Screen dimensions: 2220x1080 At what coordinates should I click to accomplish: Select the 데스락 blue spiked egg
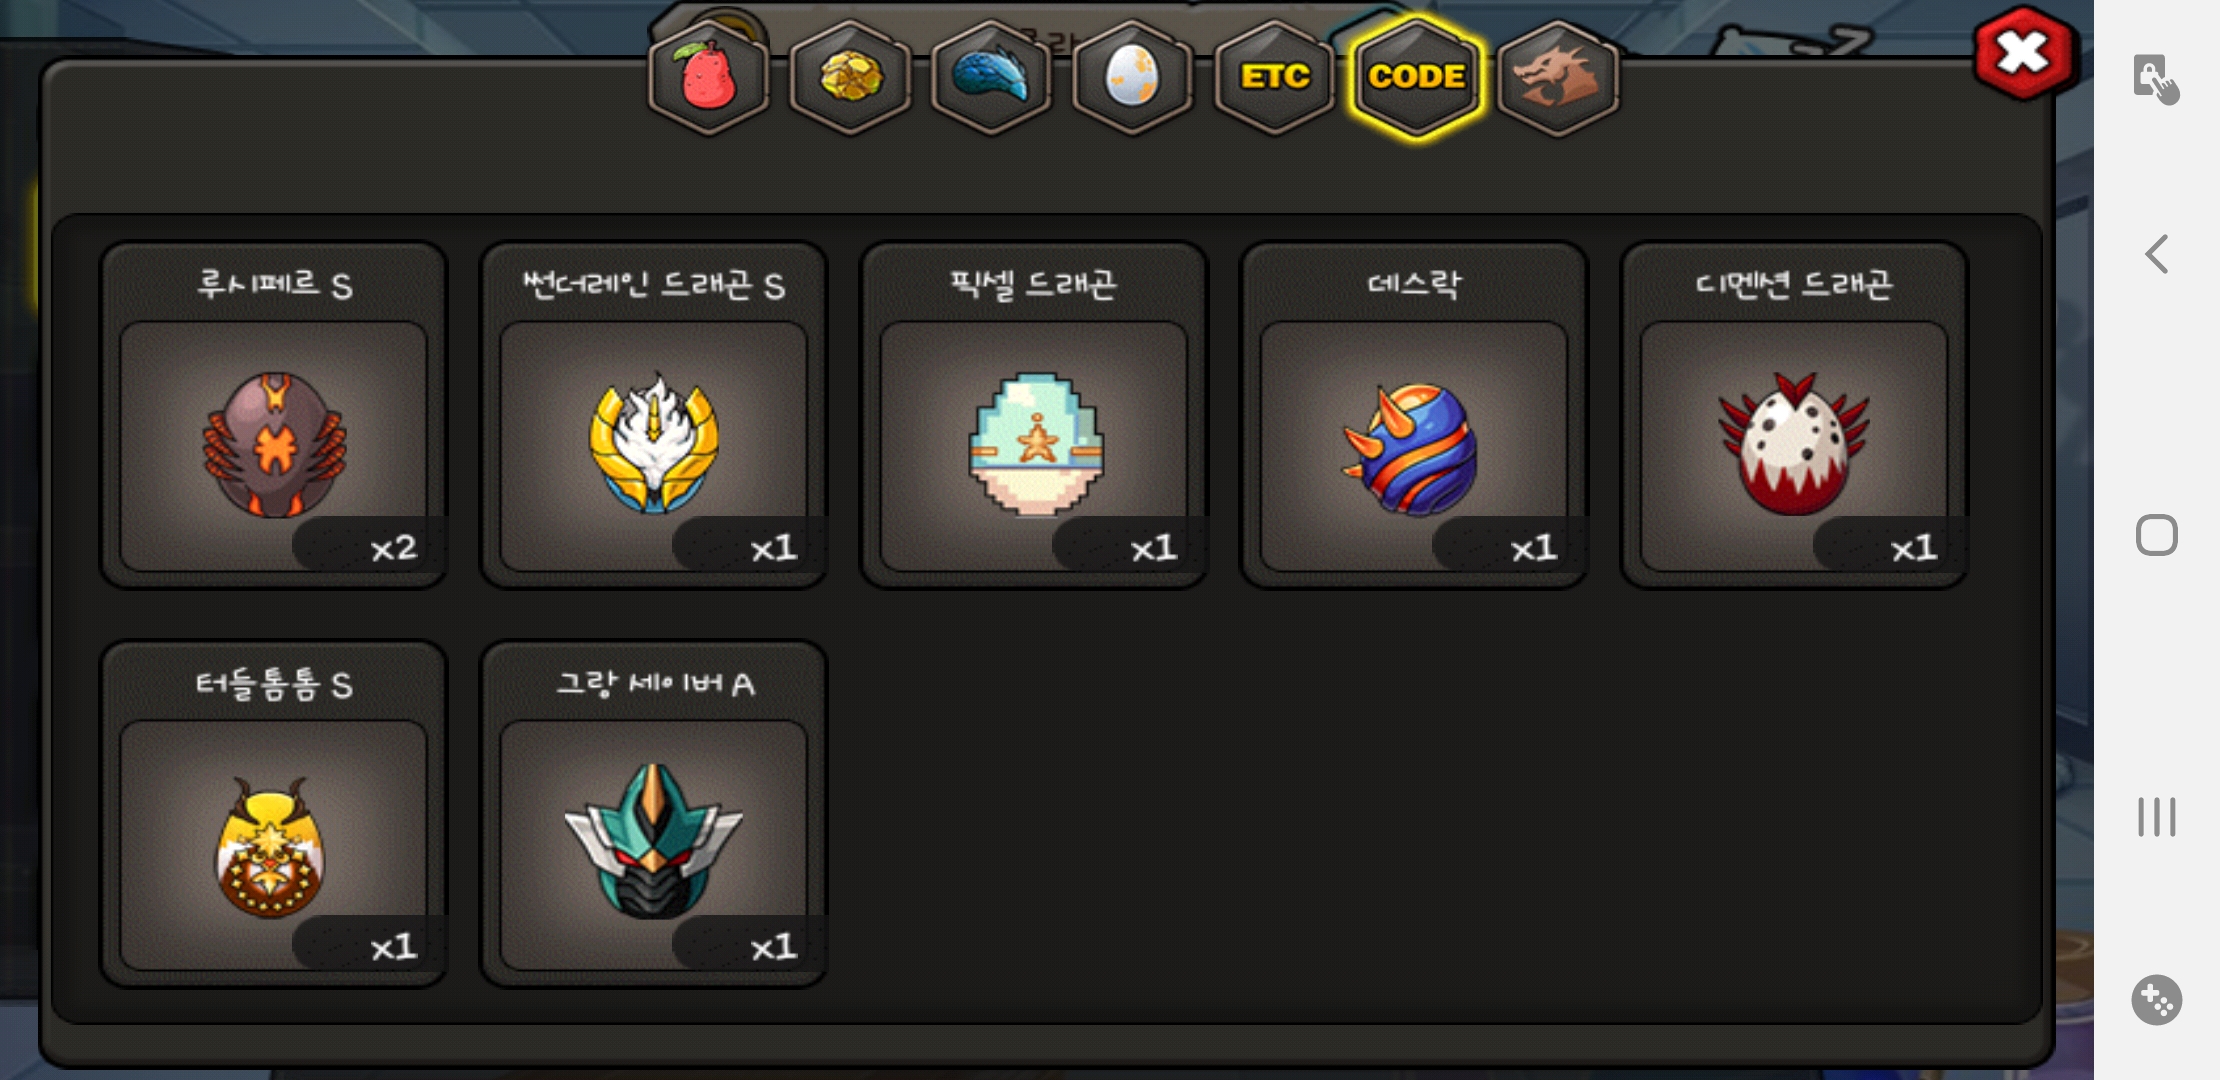[x=1414, y=415]
